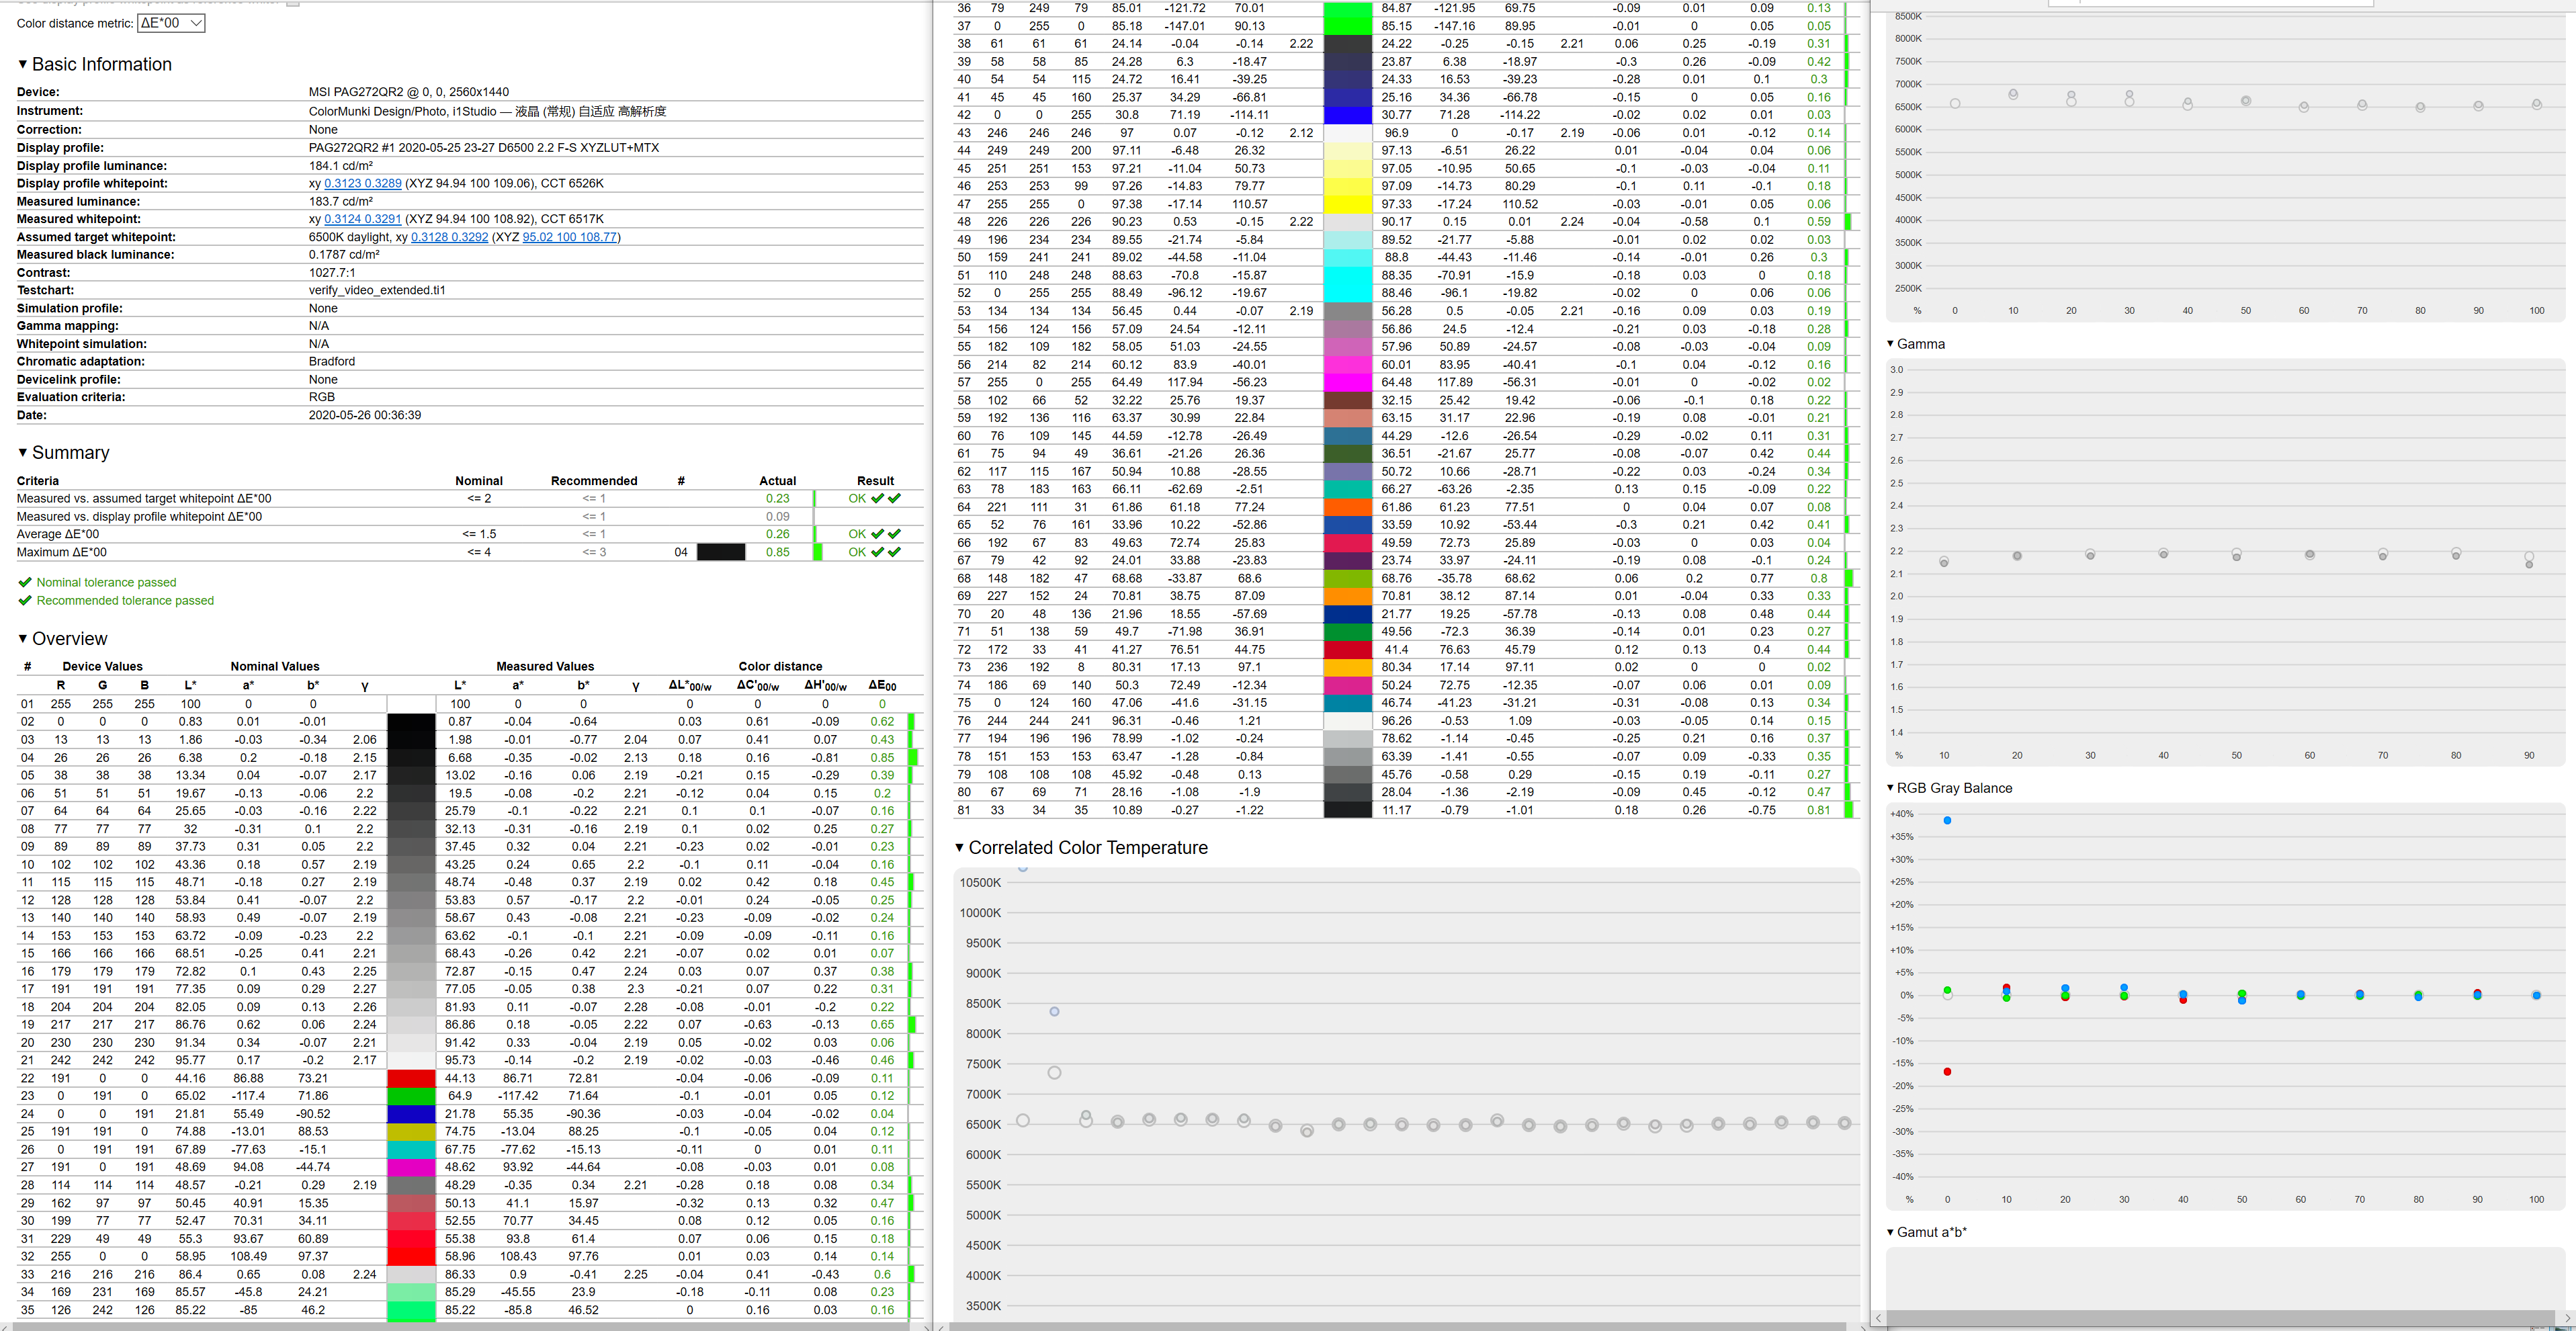Screen dimensions: 2576x1331
Task: Click the Contrast value 1027.7:1
Action: pyautogui.click(x=332, y=273)
